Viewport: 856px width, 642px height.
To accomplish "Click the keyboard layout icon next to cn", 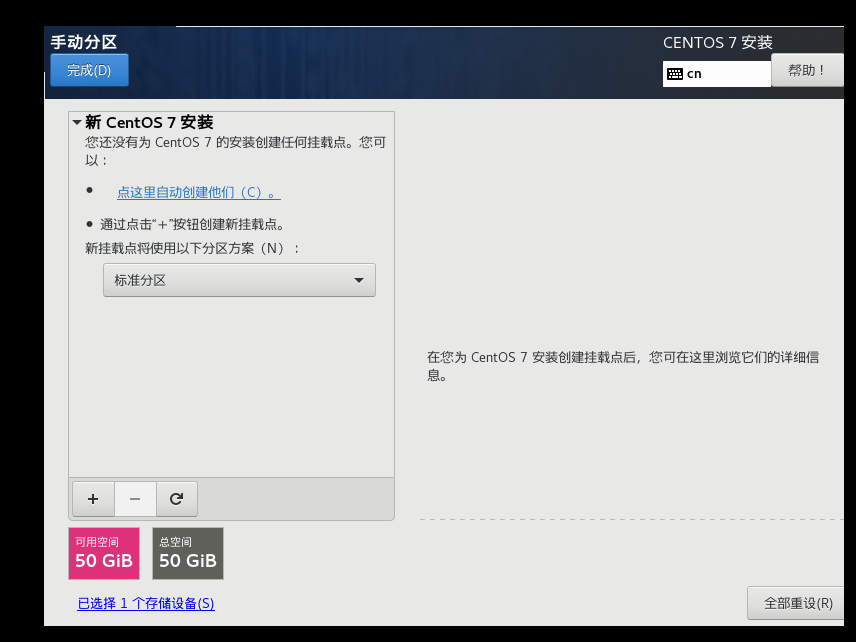I will coord(675,74).
